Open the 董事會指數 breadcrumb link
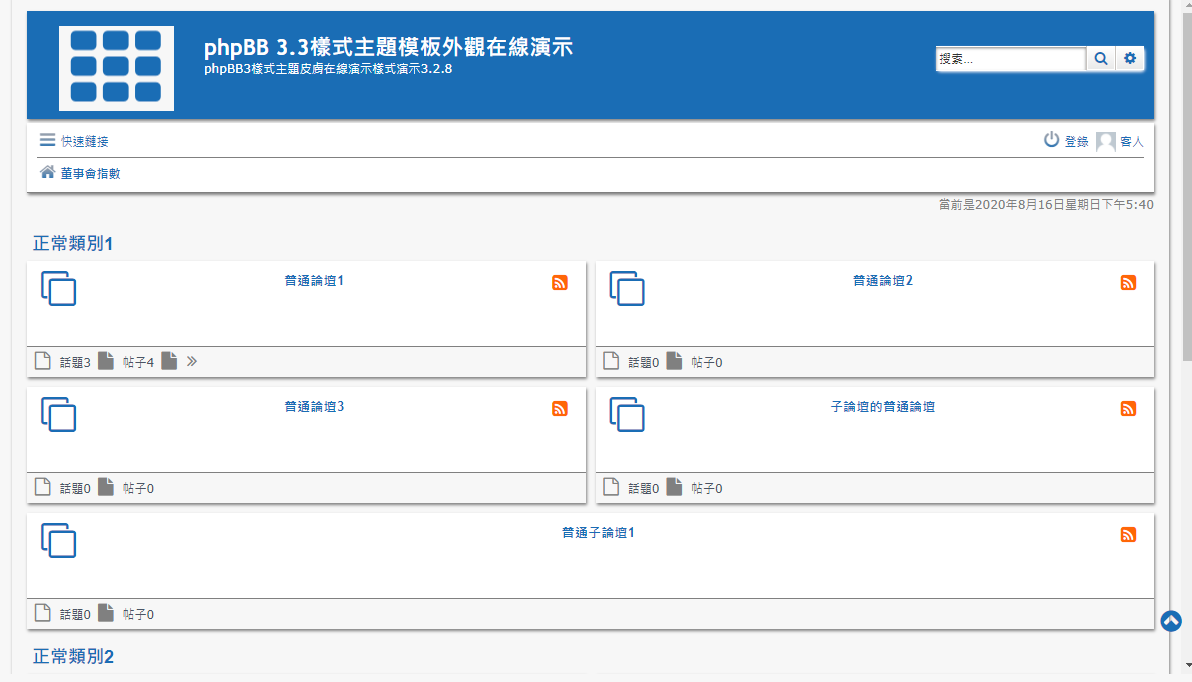1192x682 pixels. tap(90, 173)
